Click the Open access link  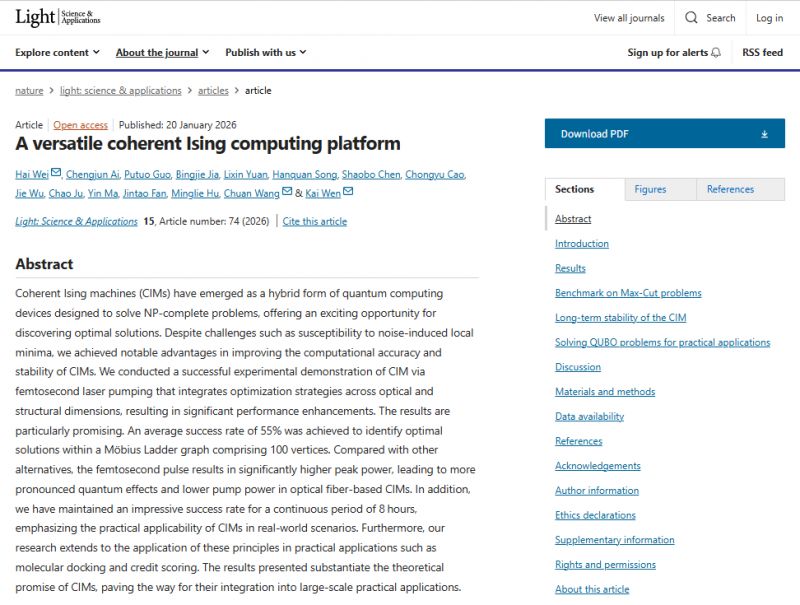(80, 125)
